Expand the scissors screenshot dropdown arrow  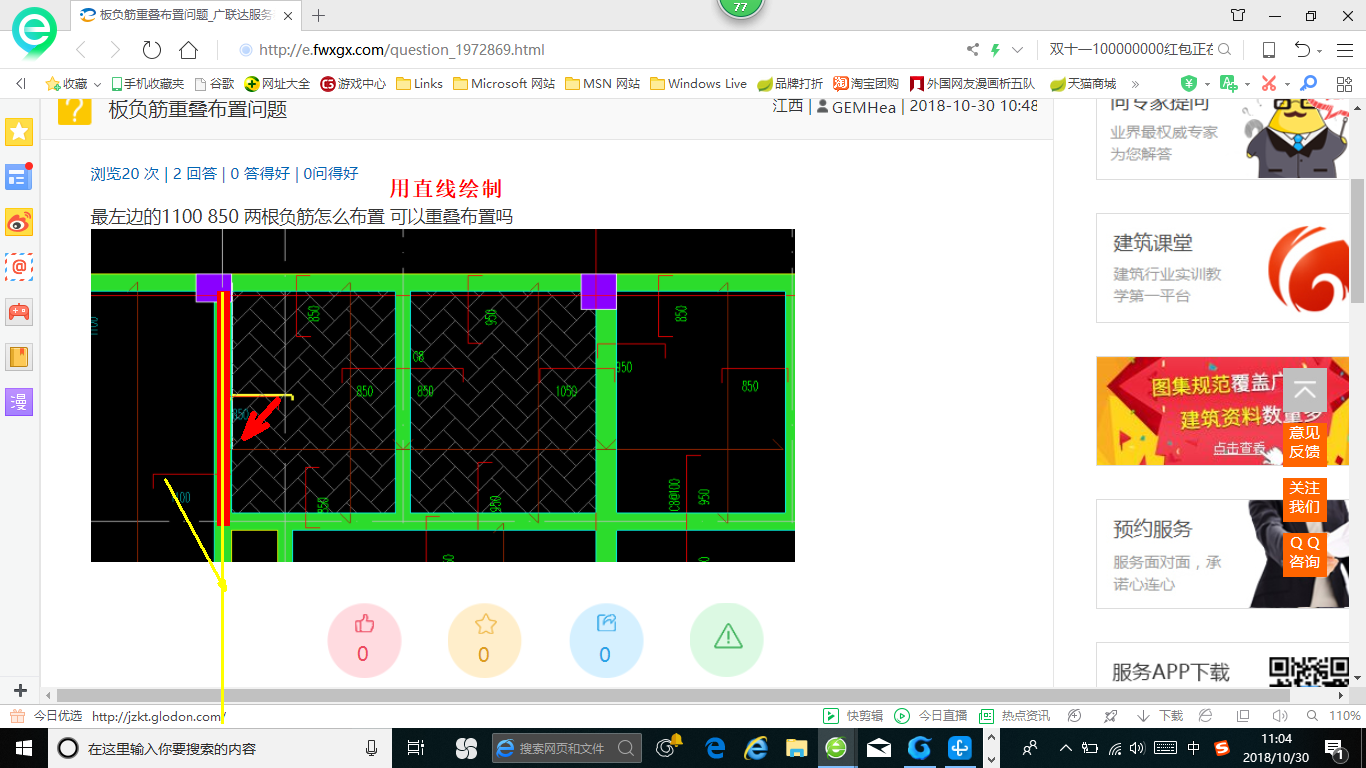(x=1287, y=84)
